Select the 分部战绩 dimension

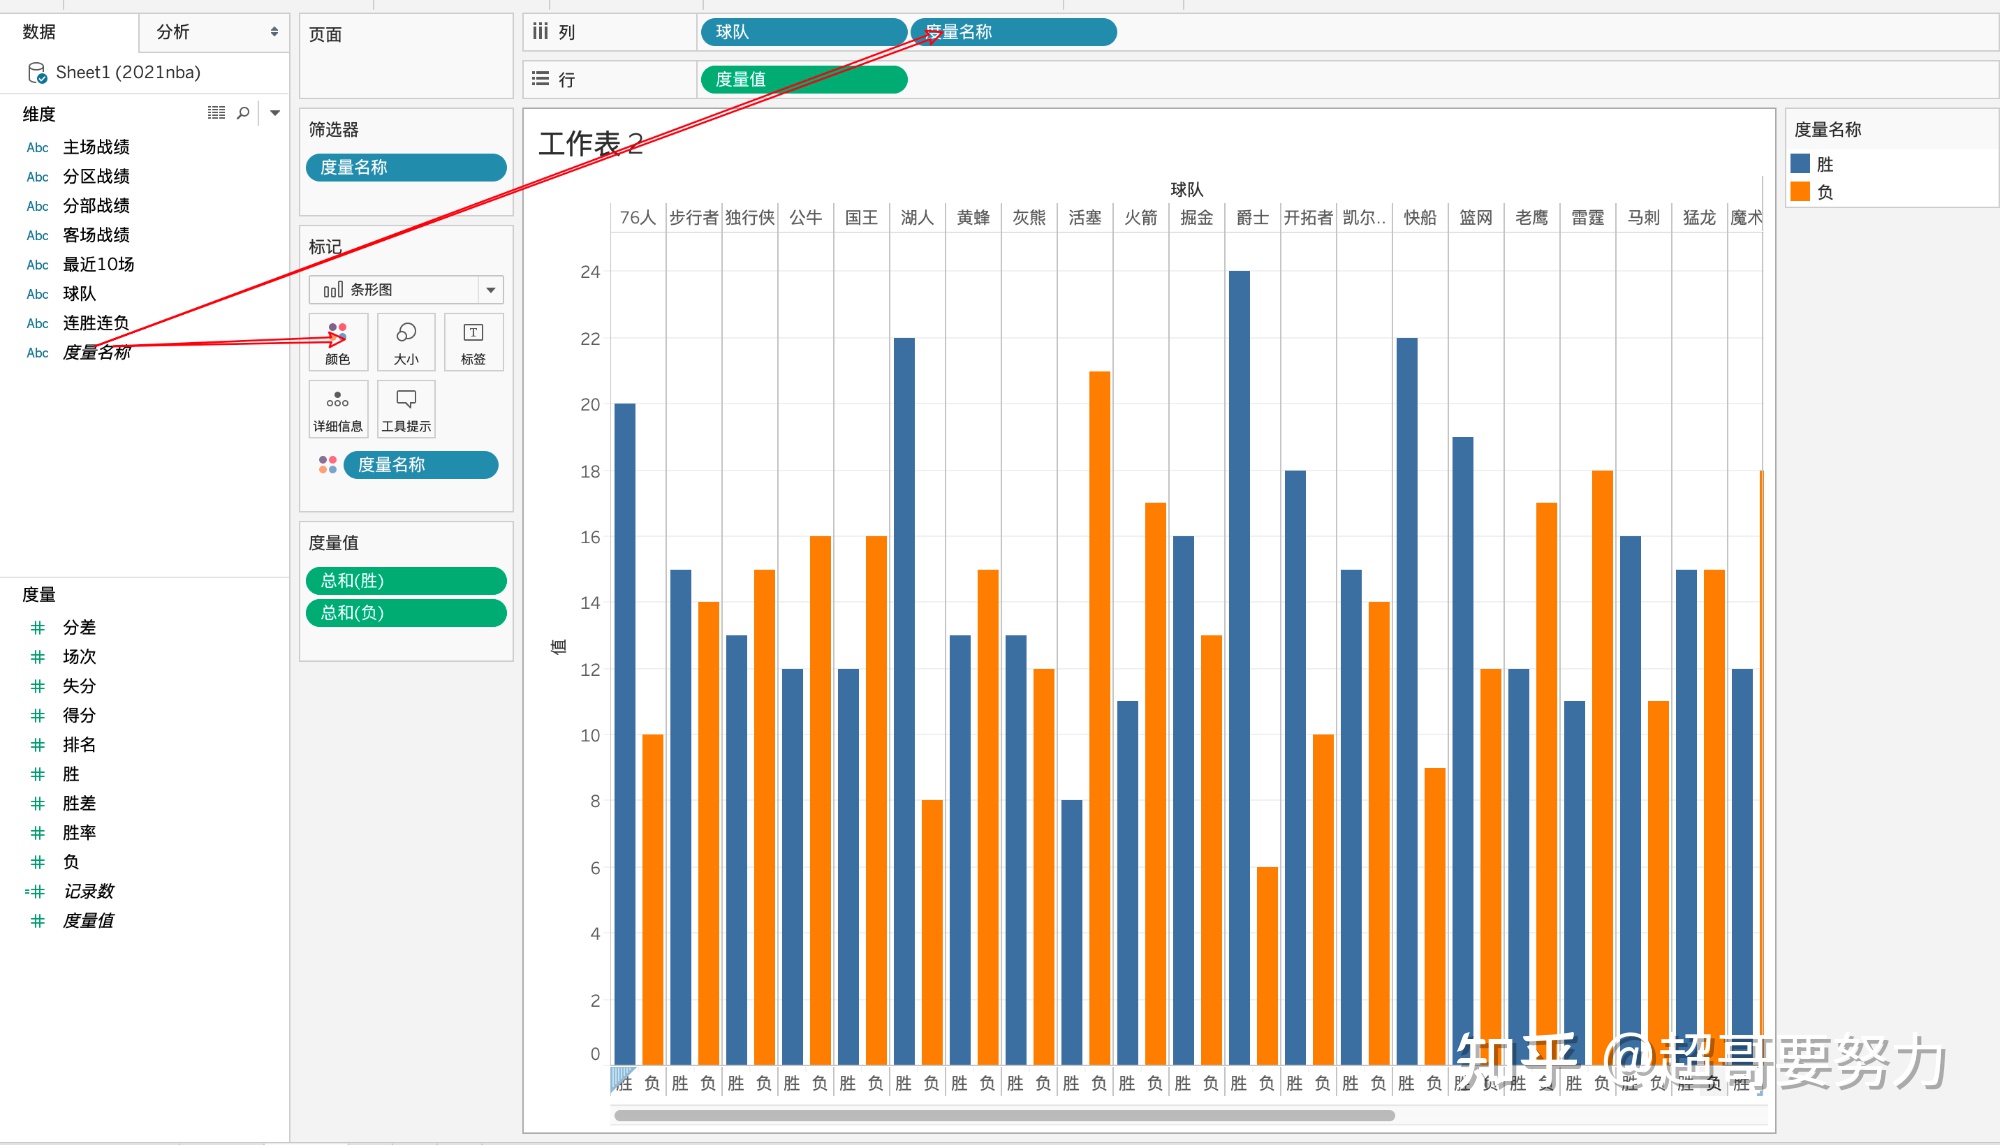(x=96, y=205)
